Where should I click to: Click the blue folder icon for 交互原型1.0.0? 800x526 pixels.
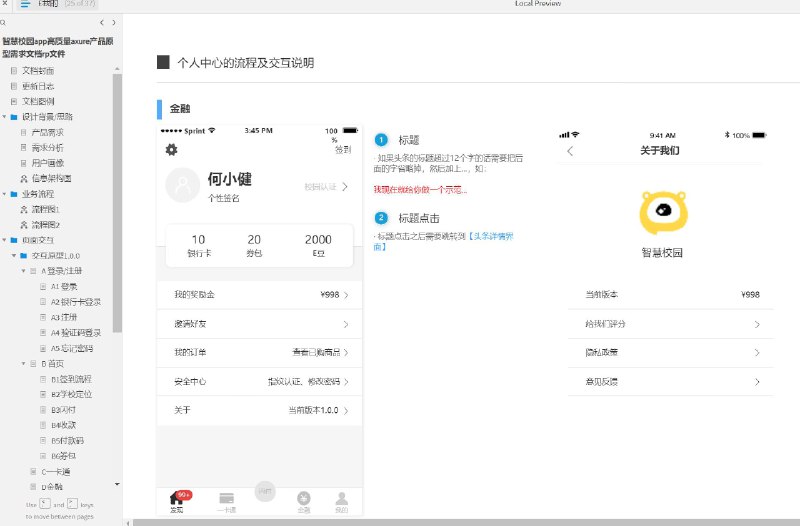click(x=23, y=256)
